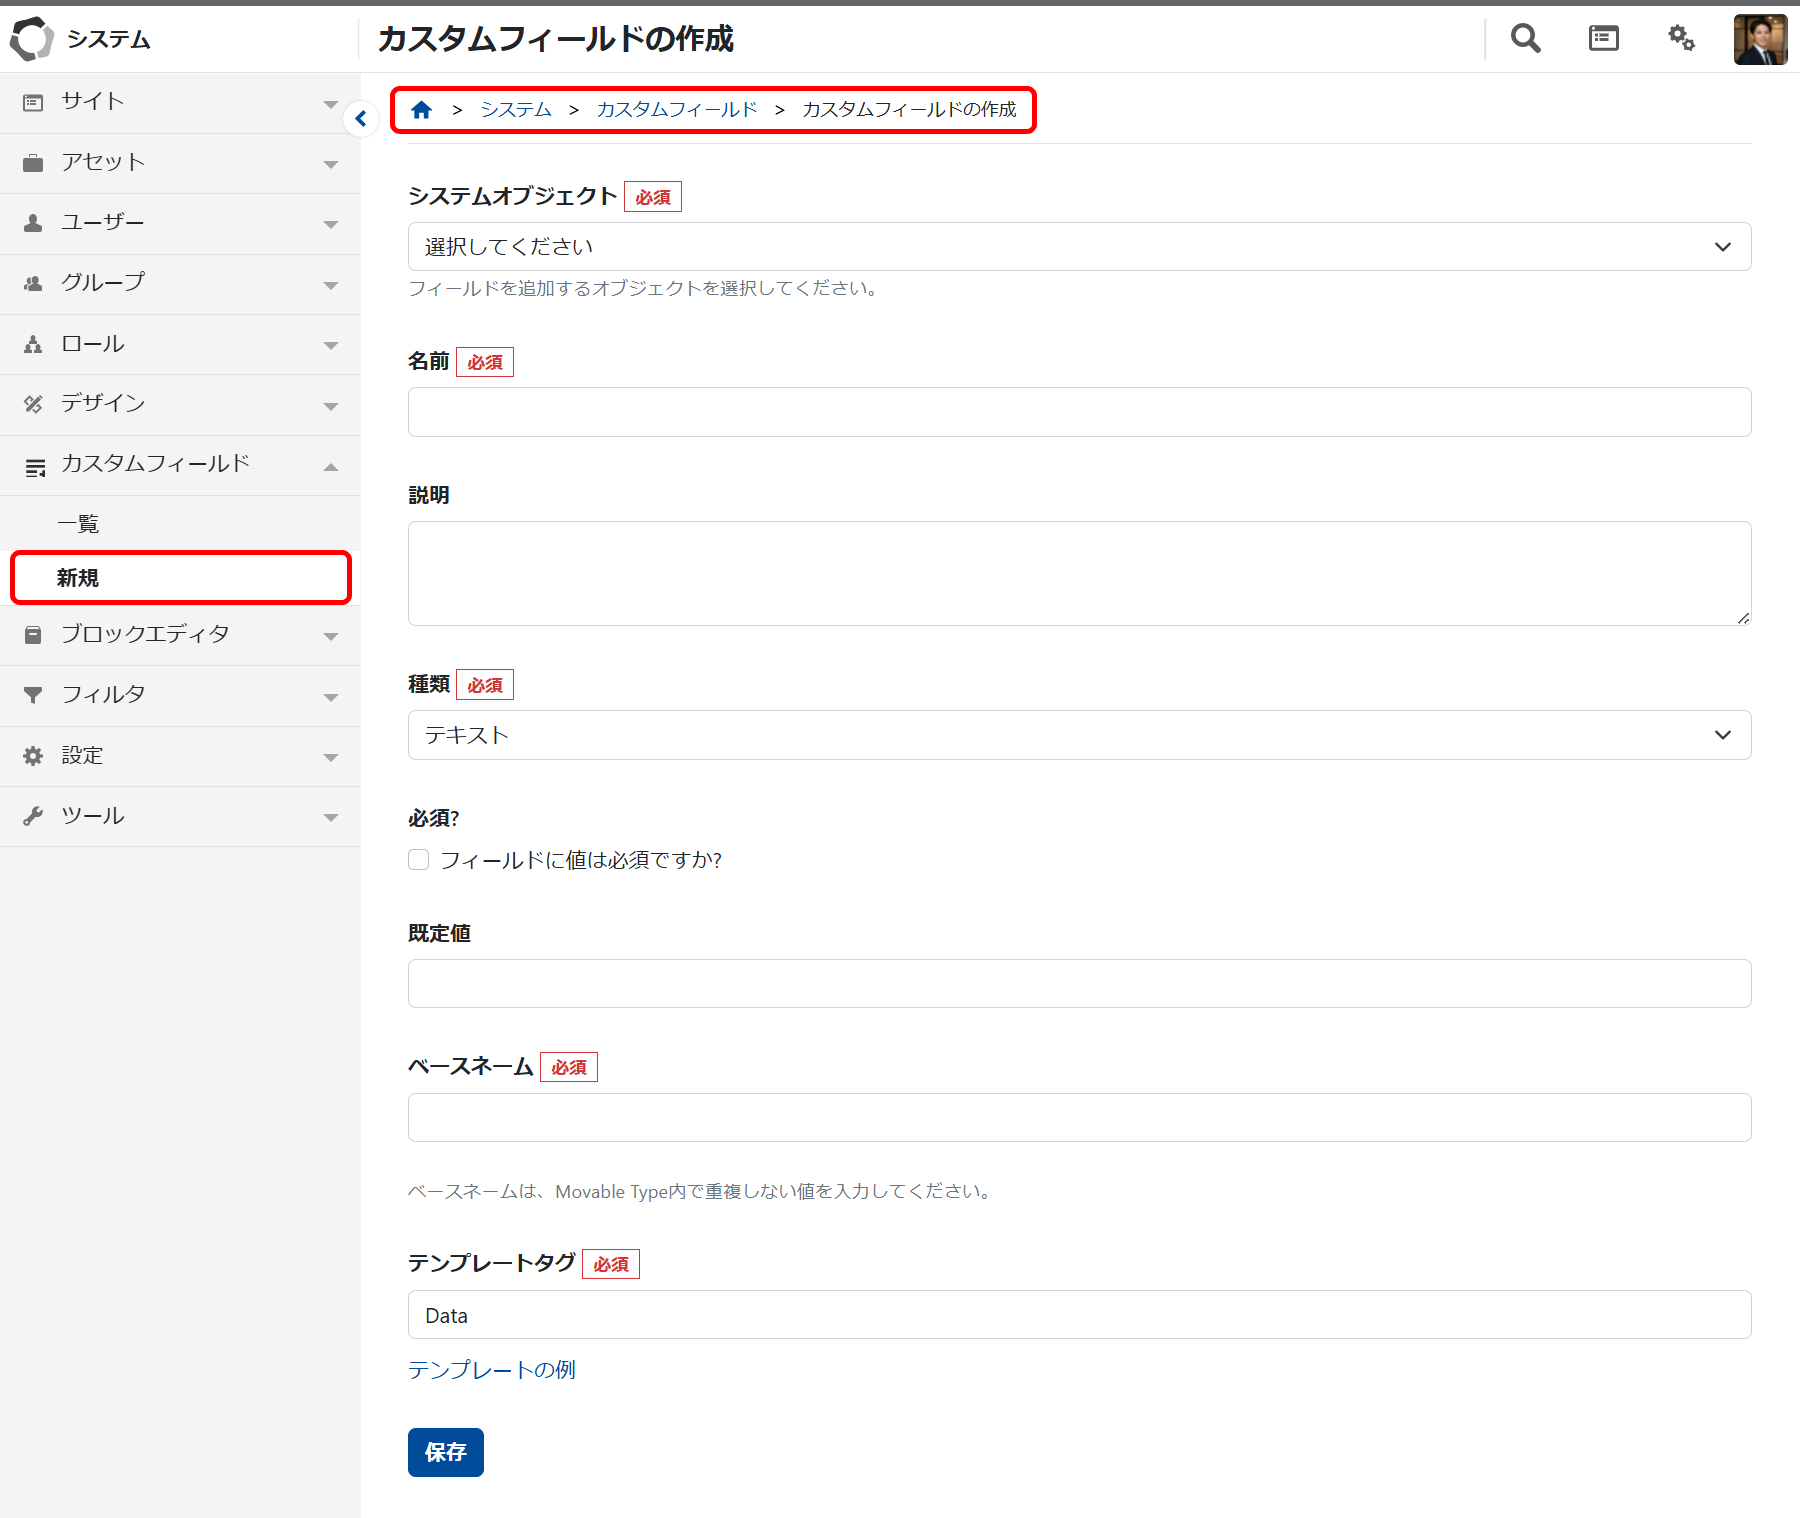Open the site list icon in header
1800x1518 pixels.
tap(1603, 39)
